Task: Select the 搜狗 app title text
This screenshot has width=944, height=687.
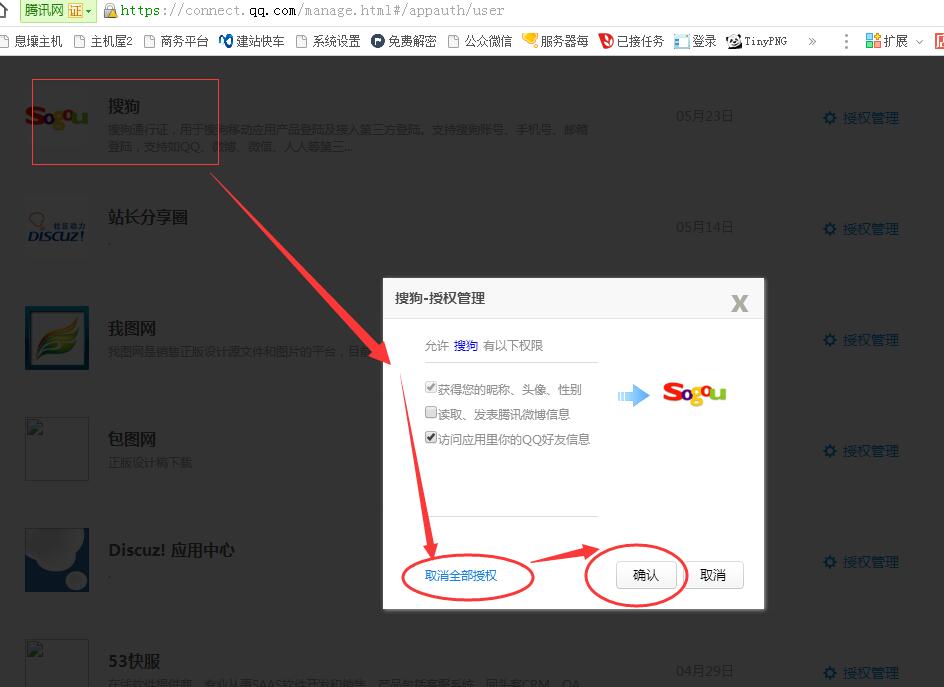Action: [x=124, y=107]
